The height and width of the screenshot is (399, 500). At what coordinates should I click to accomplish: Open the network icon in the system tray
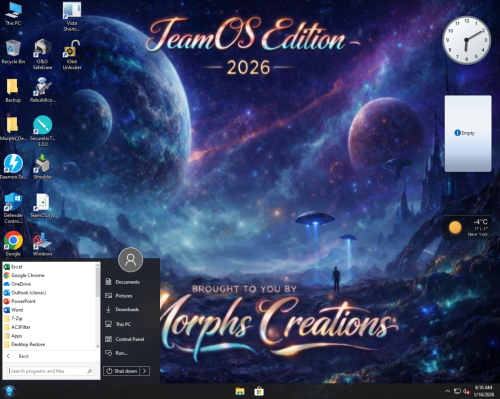tap(457, 391)
